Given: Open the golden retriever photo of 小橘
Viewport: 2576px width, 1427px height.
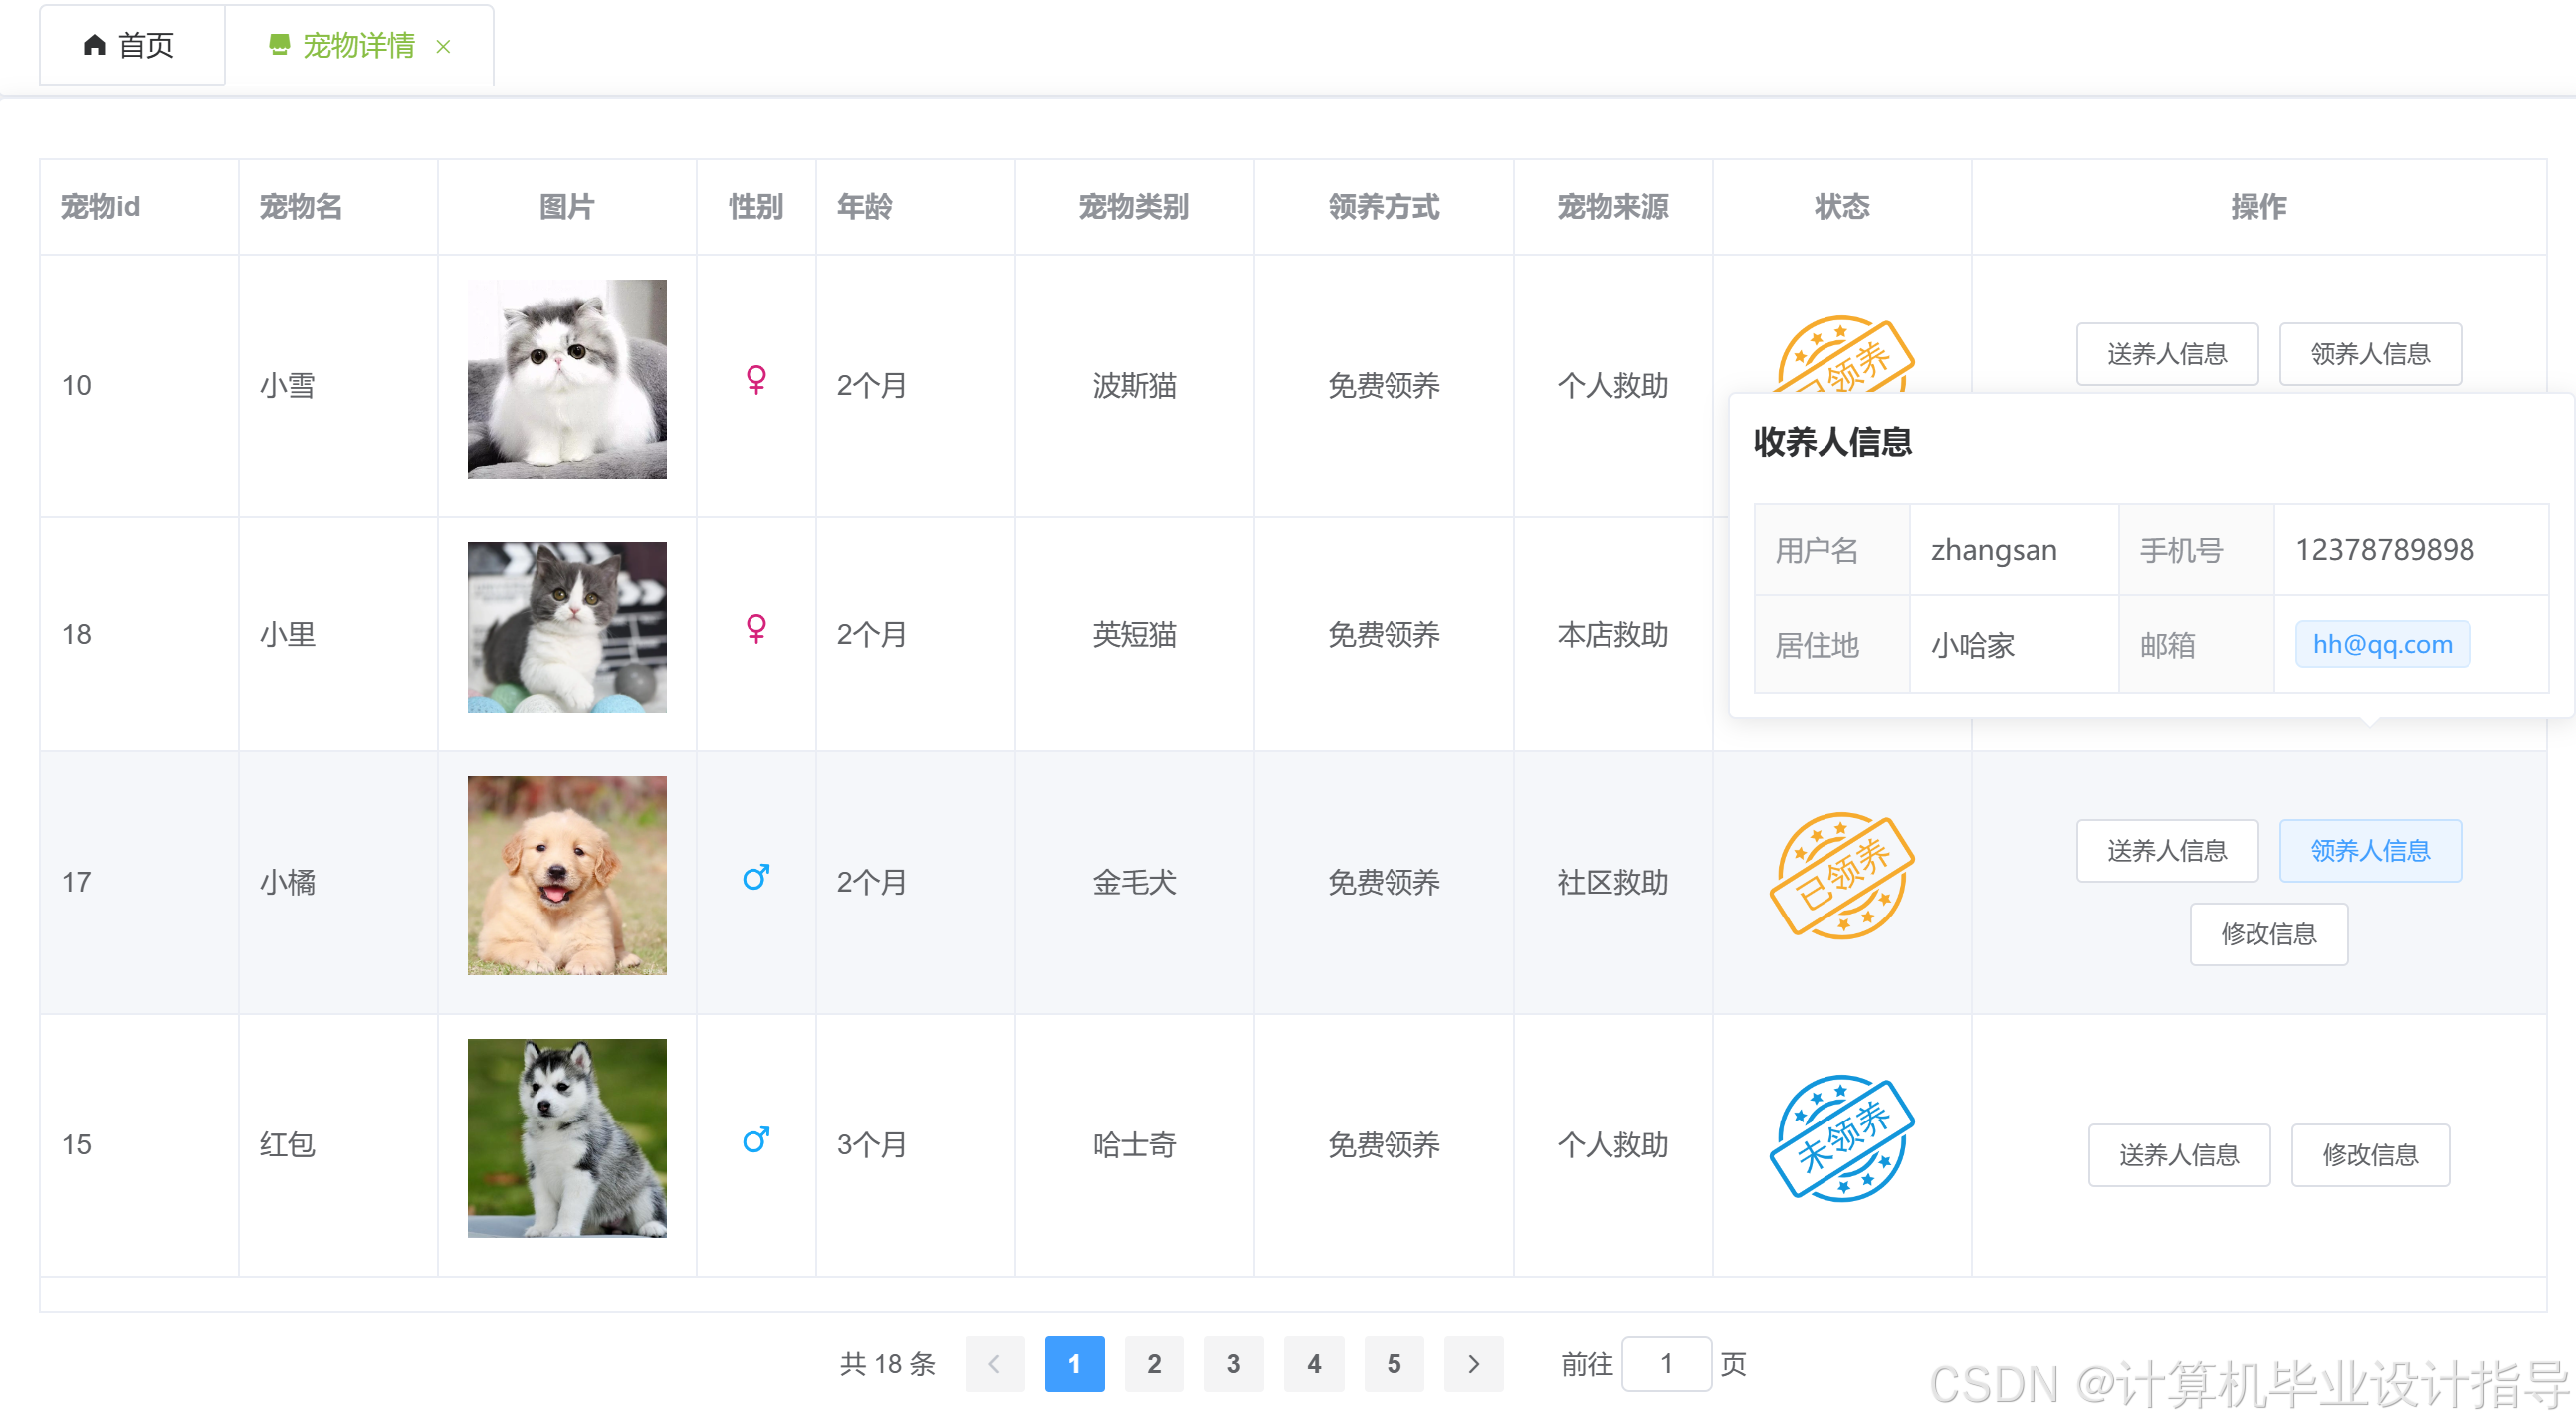Looking at the screenshot, I should 567,876.
